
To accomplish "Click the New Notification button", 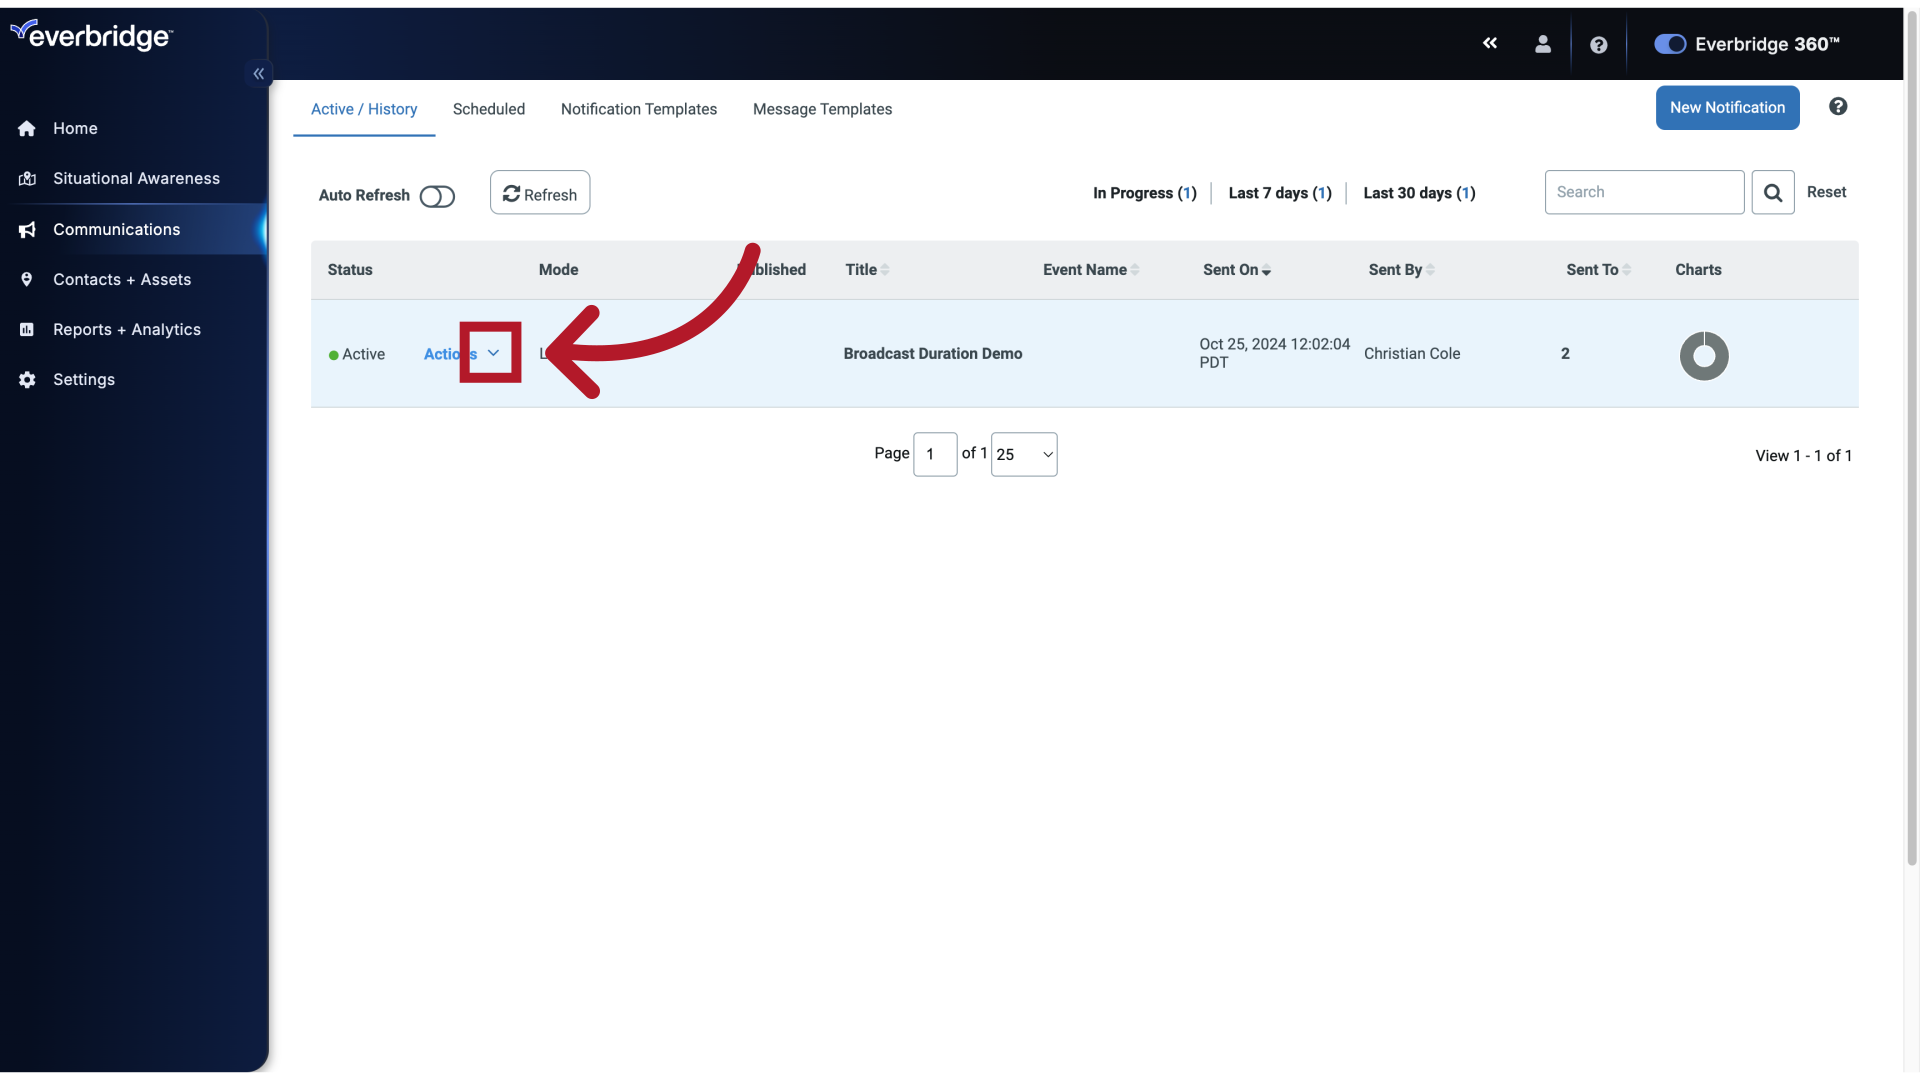I will [1727, 108].
